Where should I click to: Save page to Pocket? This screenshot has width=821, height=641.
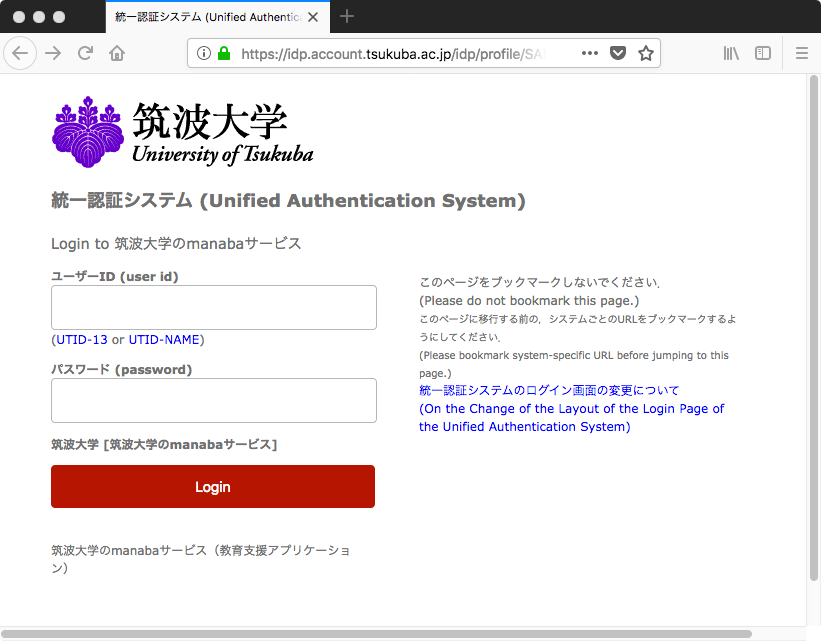tap(618, 53)
